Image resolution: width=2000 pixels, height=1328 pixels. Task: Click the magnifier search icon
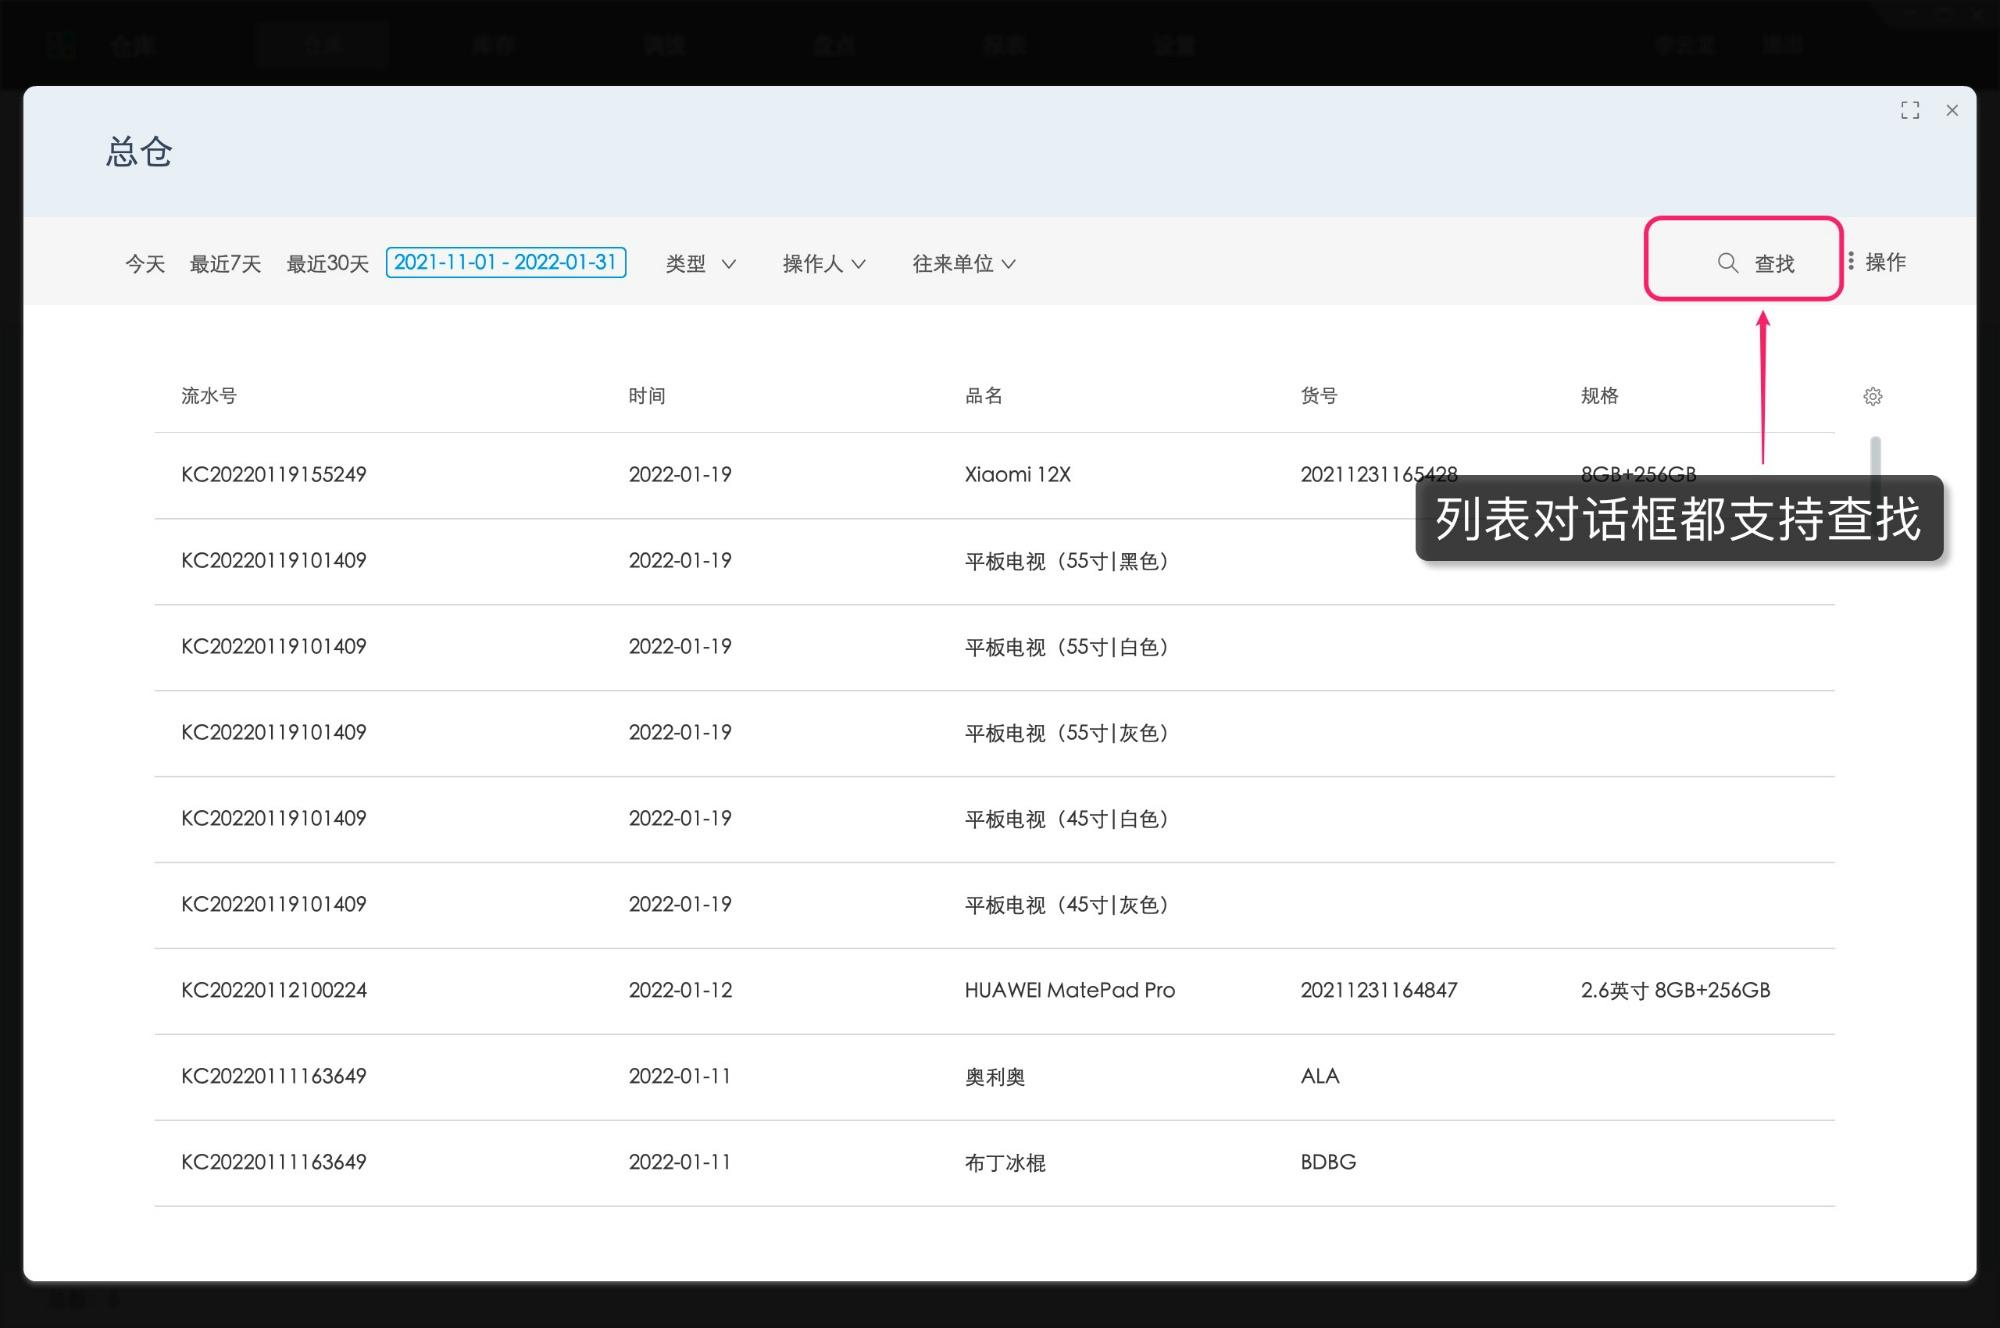coord(1727,263)
